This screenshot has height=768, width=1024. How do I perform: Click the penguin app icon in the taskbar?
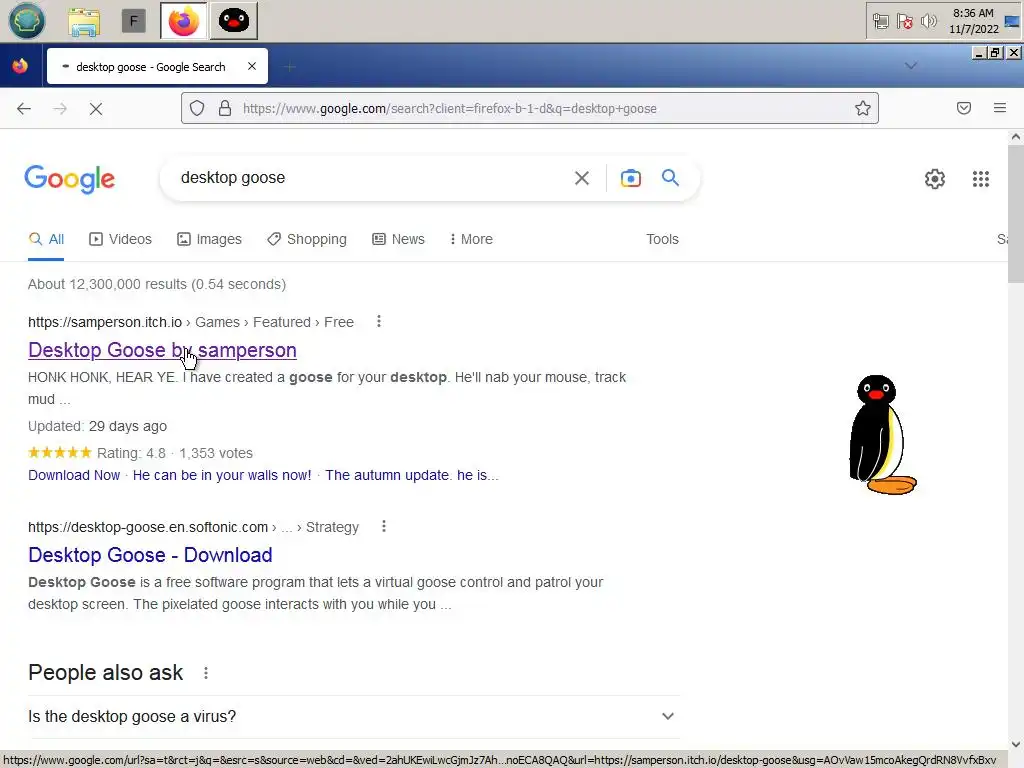[x=234, y=21]
